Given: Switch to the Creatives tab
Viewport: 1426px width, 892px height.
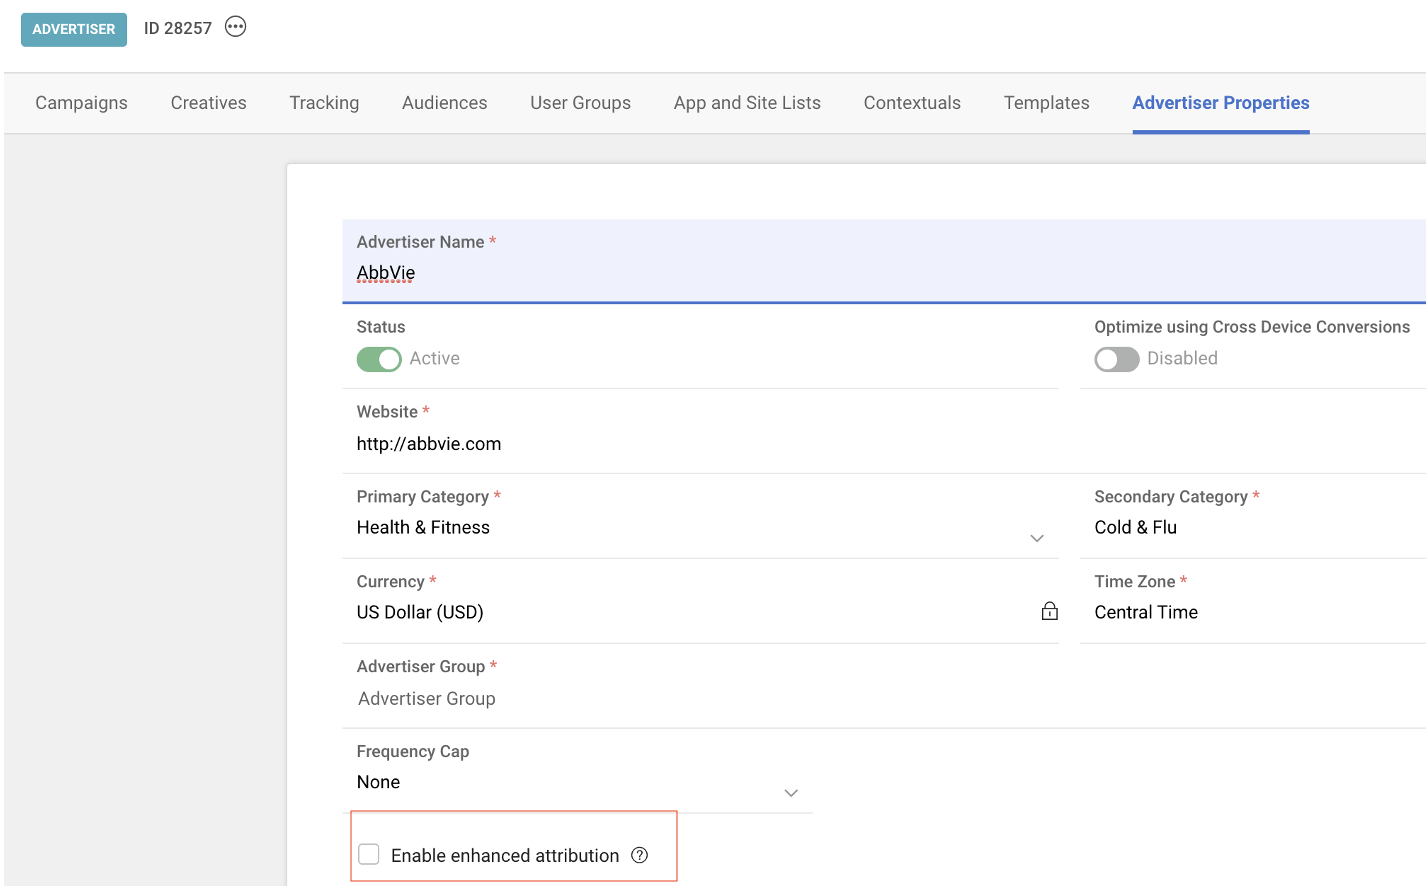Looking at the screenshot, I should [209, 103].
